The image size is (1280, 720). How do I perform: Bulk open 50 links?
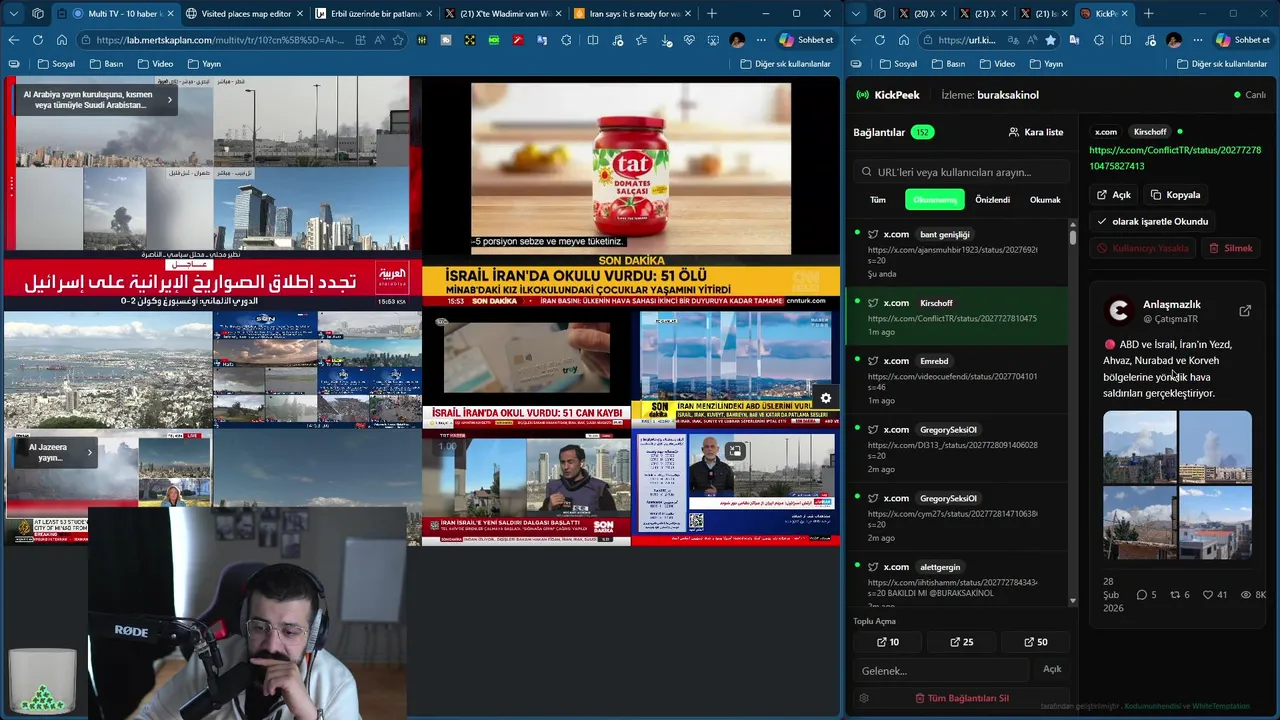point(1035,642)
